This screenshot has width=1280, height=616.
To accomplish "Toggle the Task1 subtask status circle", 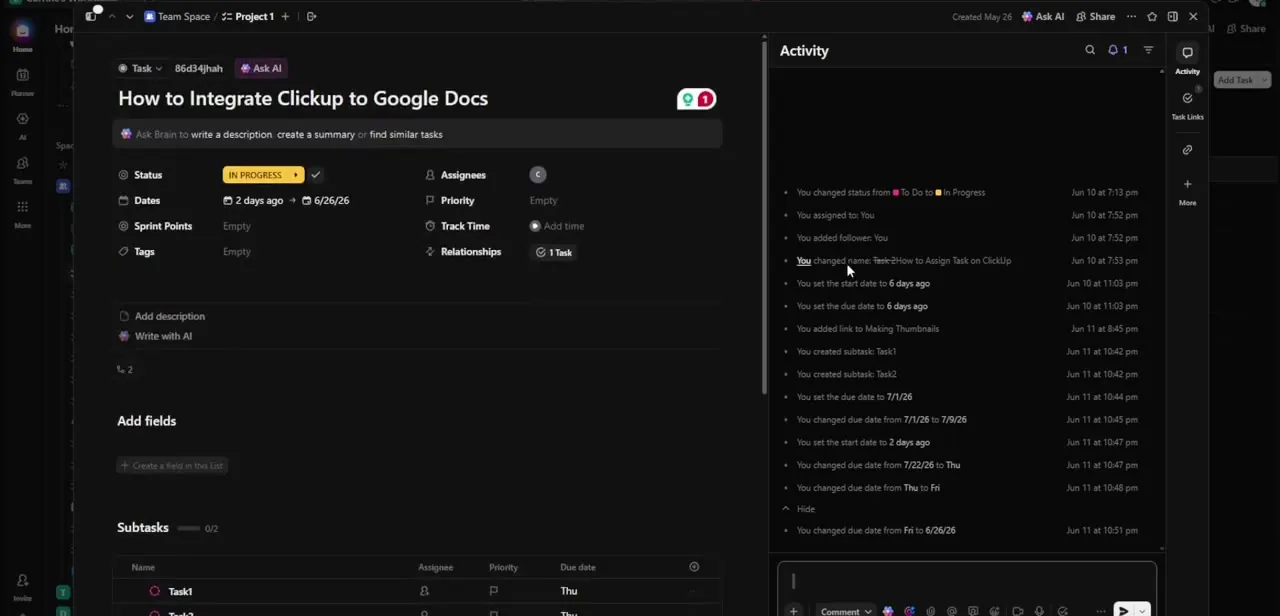I will click(x=154, y=591).
